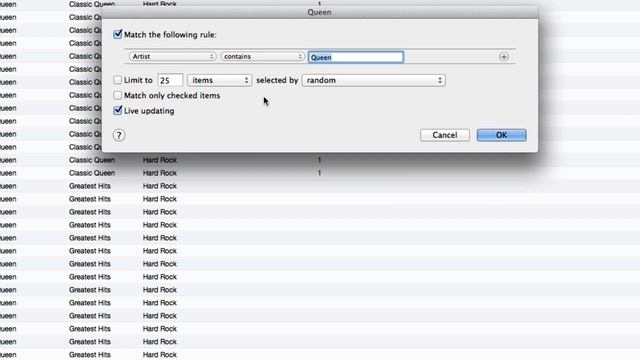This screenshot has height=360, width=640.
Task: Confirm the smart playlist with OK
Action: point(501,135)
